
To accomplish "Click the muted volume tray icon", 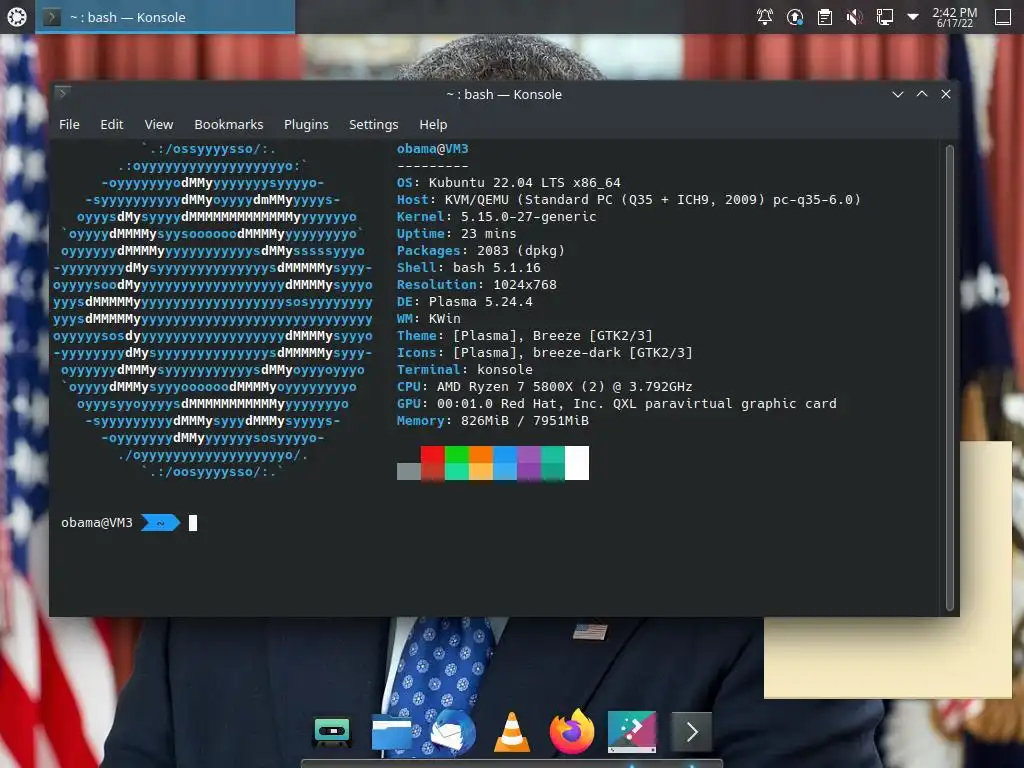I will point(854,17).
